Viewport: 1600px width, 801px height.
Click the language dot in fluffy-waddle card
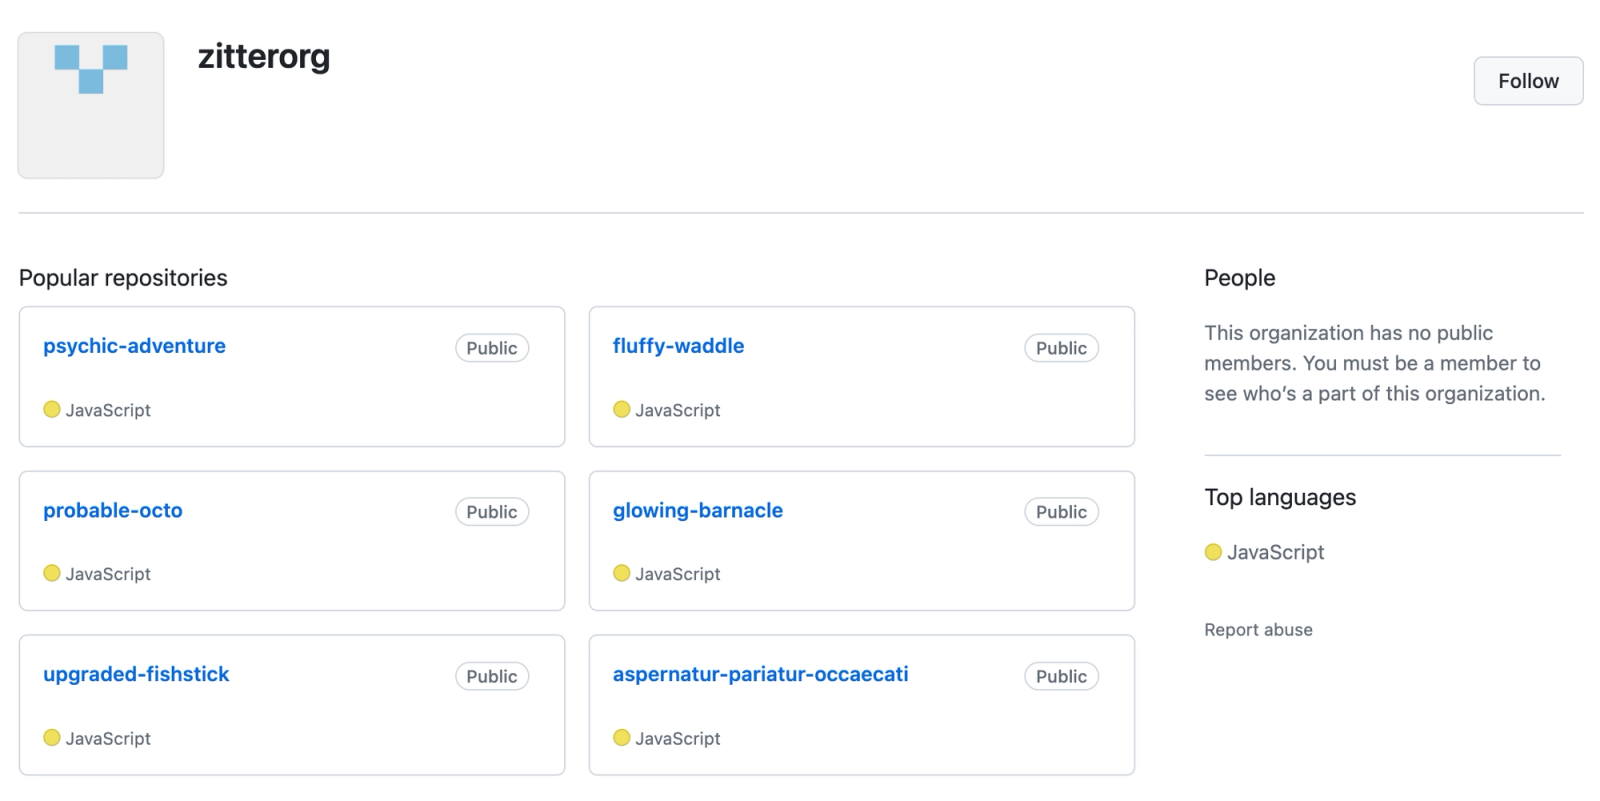tap(622, 409)
